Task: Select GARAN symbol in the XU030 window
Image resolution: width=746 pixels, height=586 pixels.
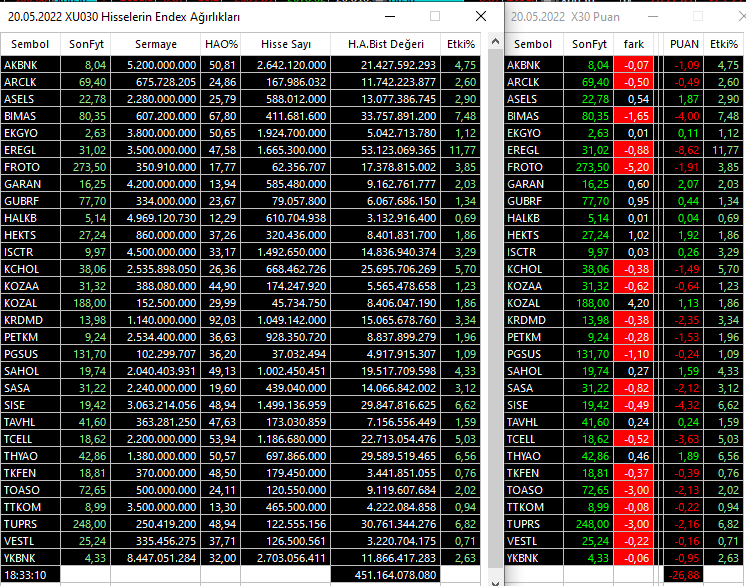Action: point(30,184)
